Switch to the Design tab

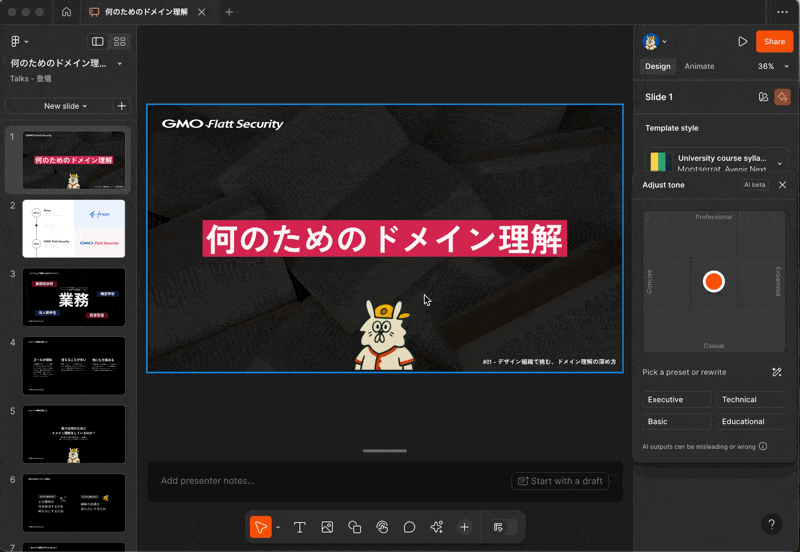[x=657, y=66]
